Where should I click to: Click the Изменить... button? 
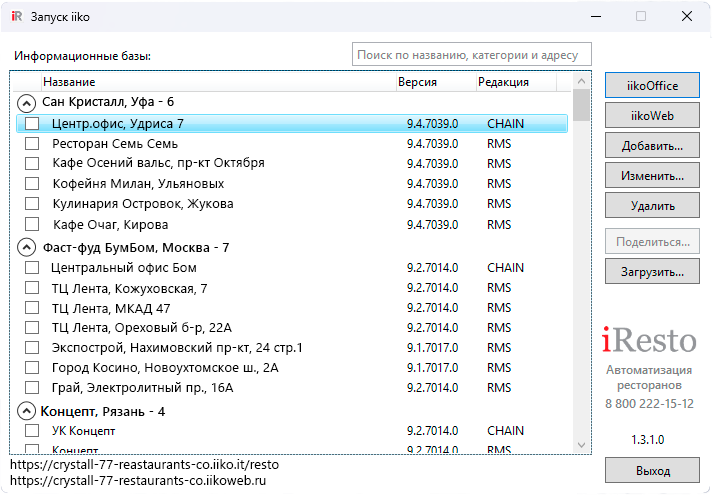(652, 175)
